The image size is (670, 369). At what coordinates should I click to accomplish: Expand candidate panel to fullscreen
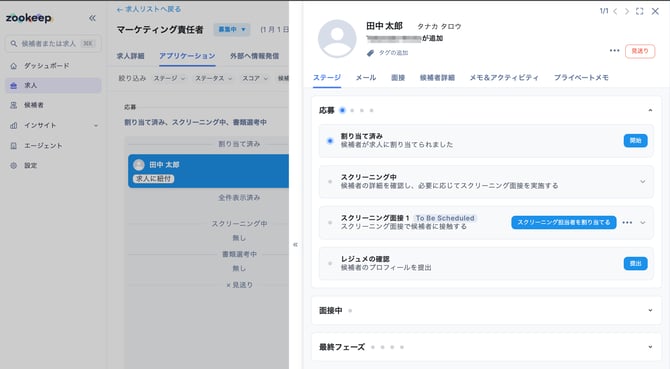640,11
